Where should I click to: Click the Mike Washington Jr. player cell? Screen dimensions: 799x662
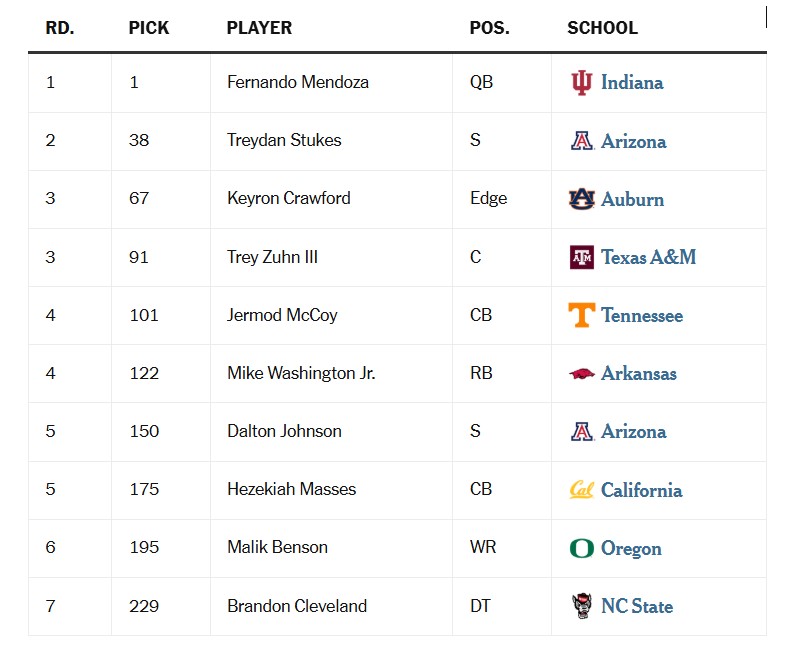pos(331,374)
